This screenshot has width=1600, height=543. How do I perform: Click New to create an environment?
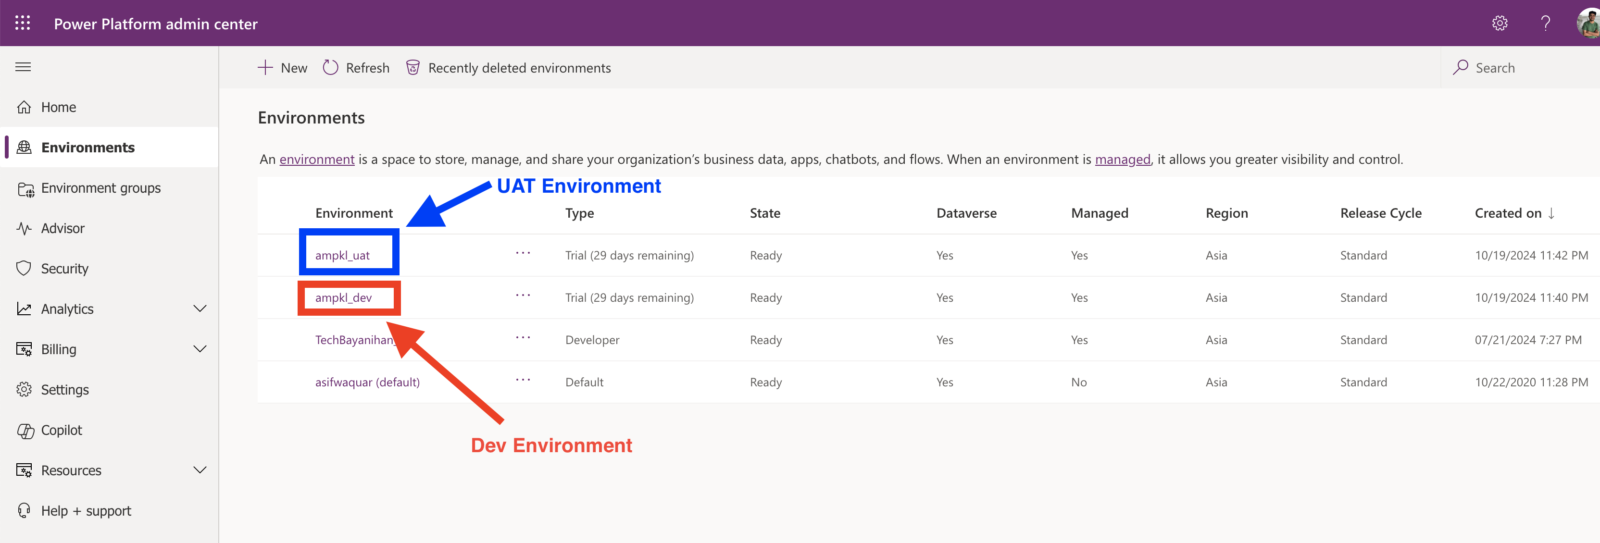coord(283,68)
